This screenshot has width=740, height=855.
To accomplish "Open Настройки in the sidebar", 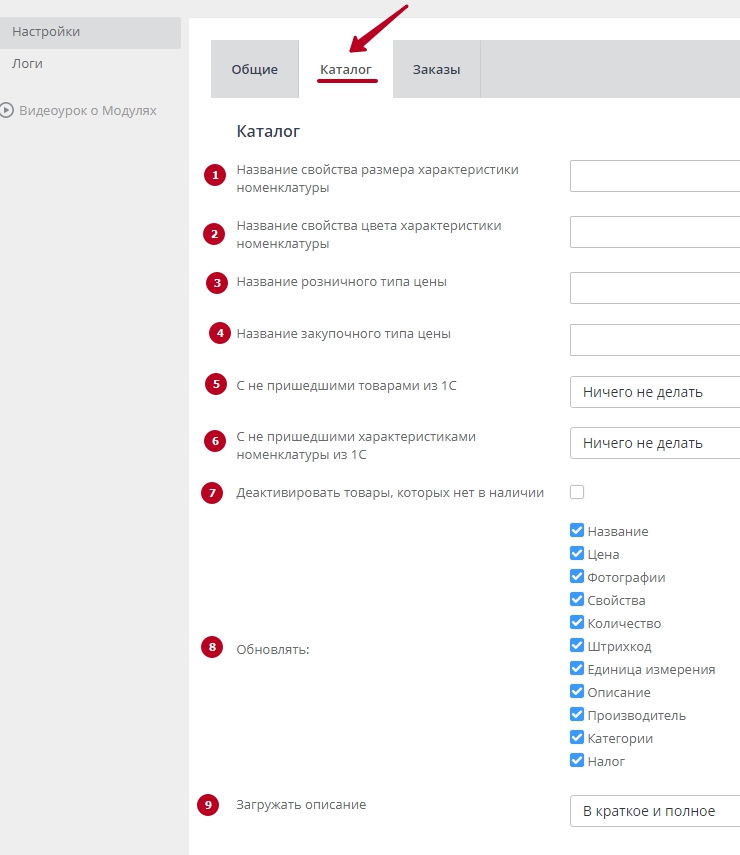I will pos(46,32).
